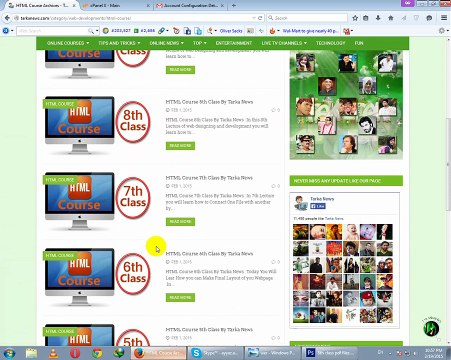The height and width of the screenshot is (360, 451).
Task: Expand the TOP menu
Action: pos(199,43)
